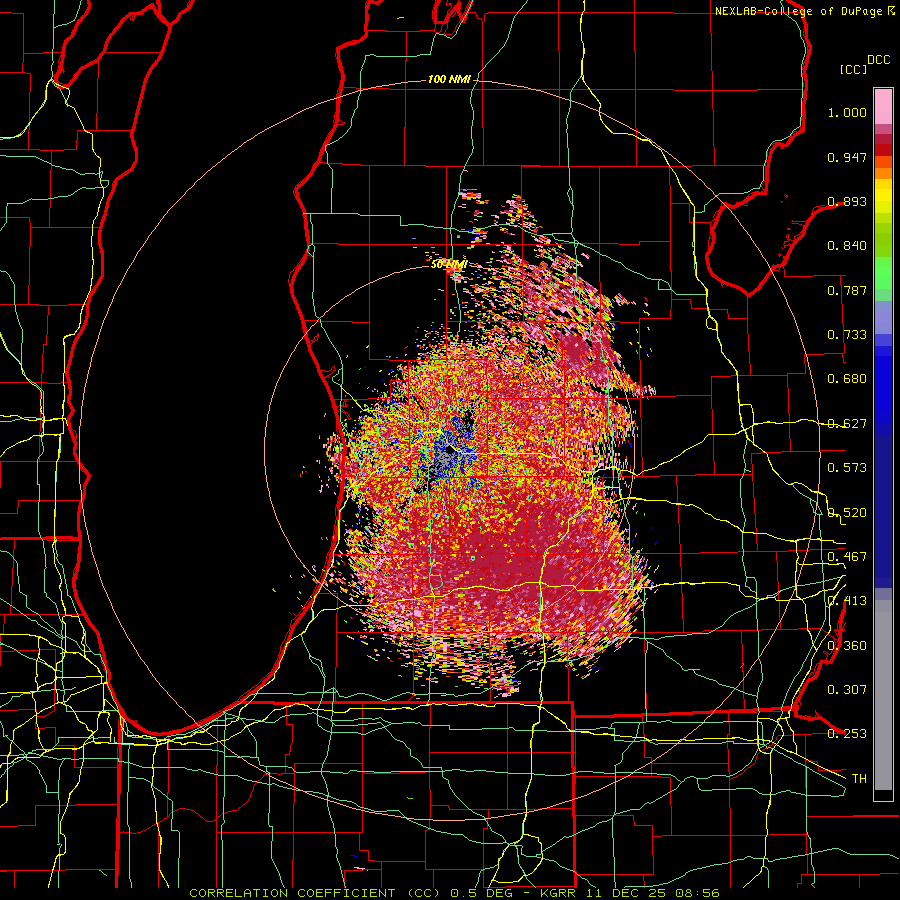
Task: Click the TH label at the color scale bottom
Action: pyautogui.click(x=859, y=779)
